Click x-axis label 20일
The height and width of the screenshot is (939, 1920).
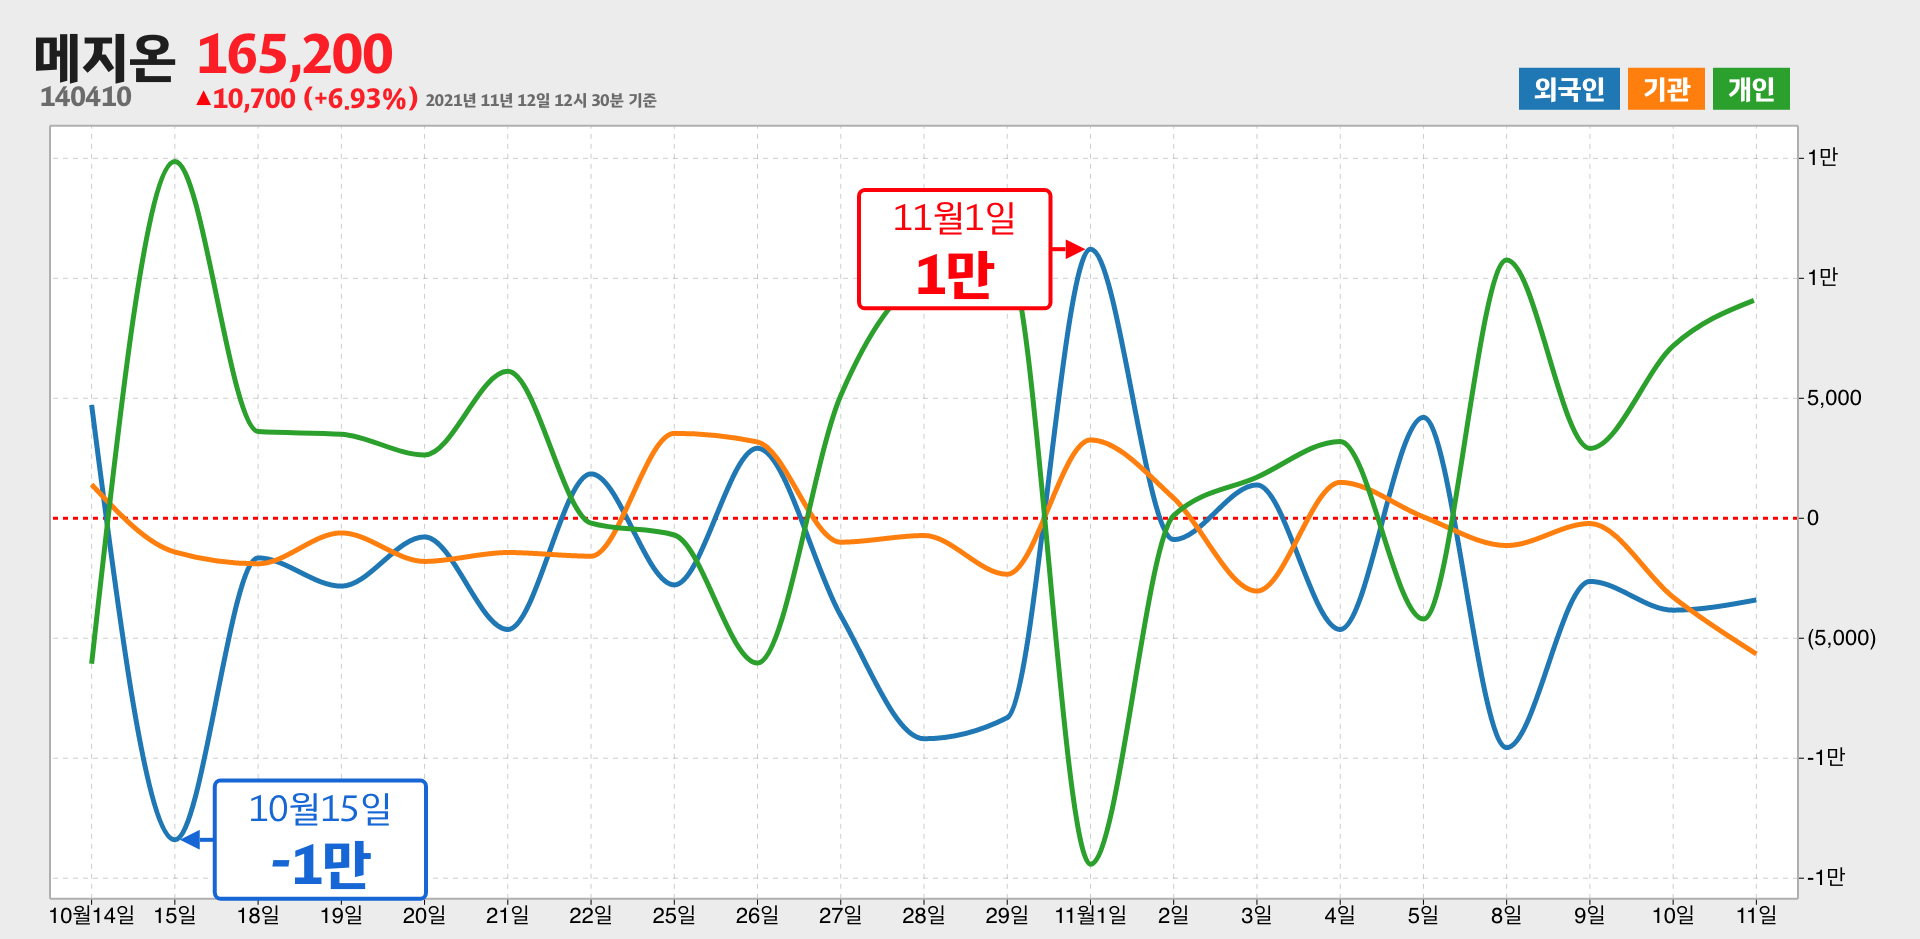(x=424, y=915)
